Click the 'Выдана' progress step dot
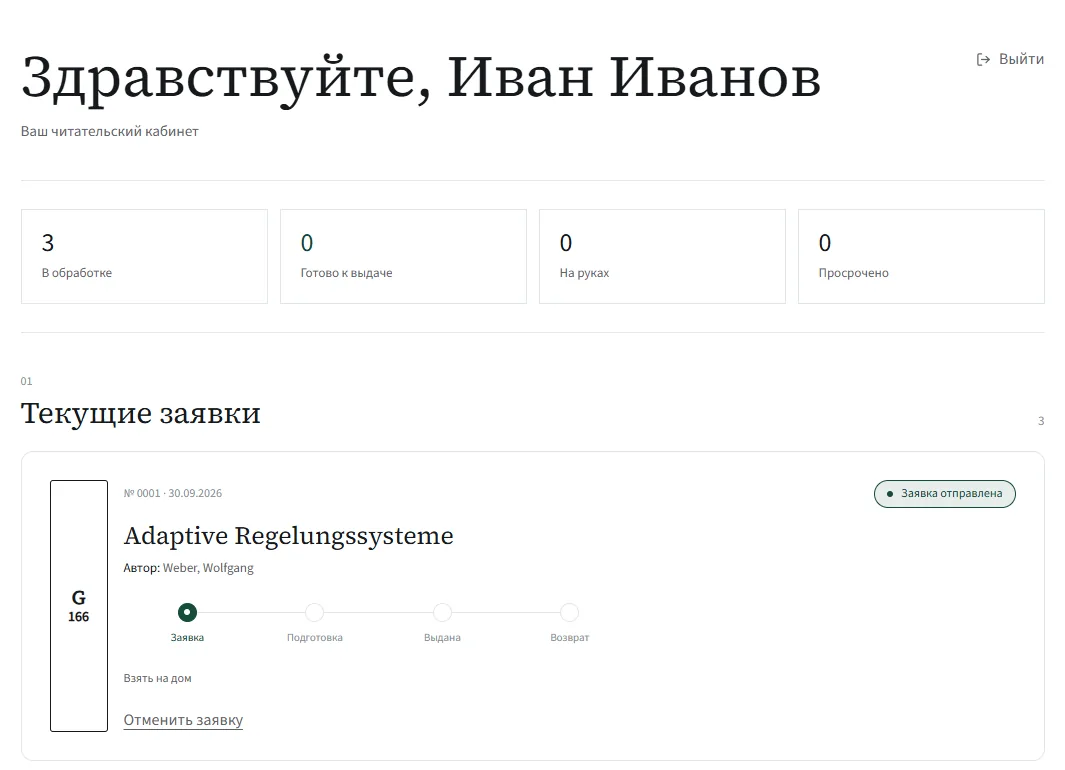Viewport: 1065px width, 770px height. [x=442, y=612]
